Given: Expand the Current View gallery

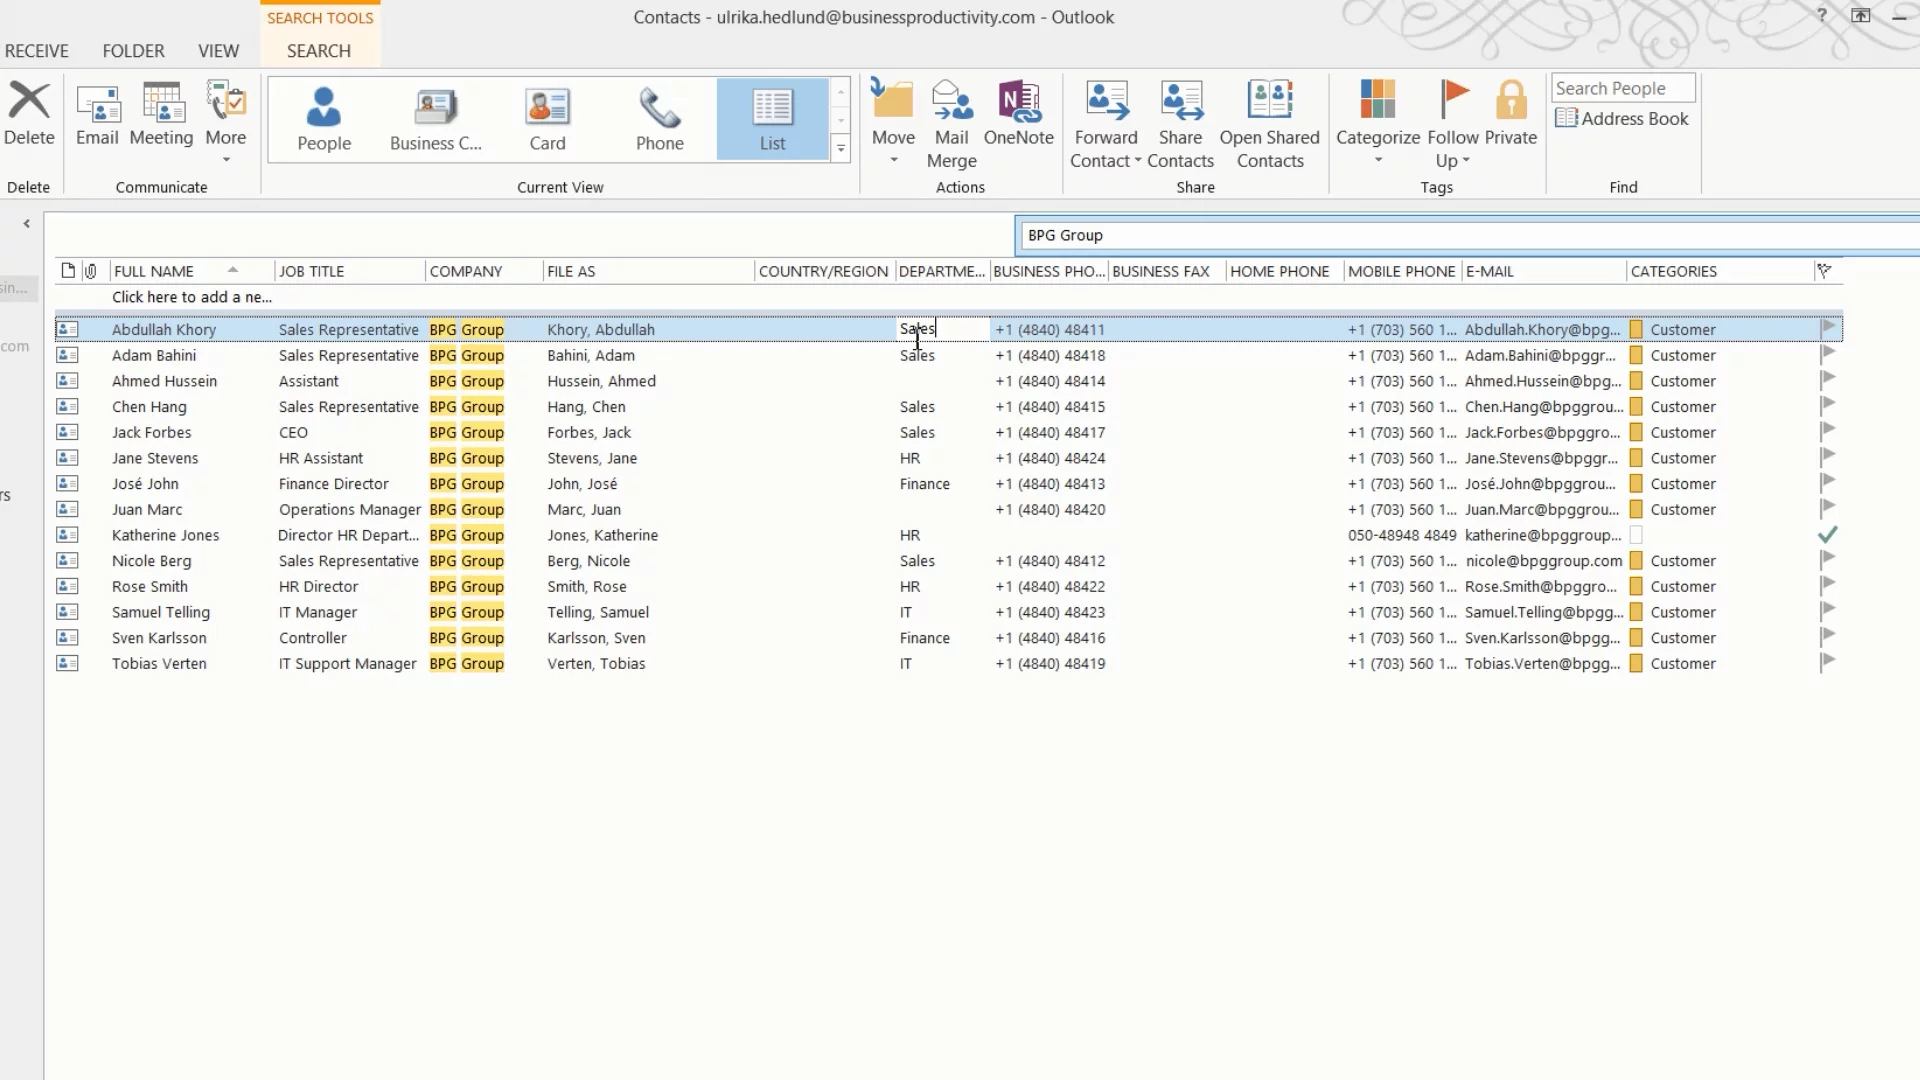Looking at the screenshot, I should point(841,149).
